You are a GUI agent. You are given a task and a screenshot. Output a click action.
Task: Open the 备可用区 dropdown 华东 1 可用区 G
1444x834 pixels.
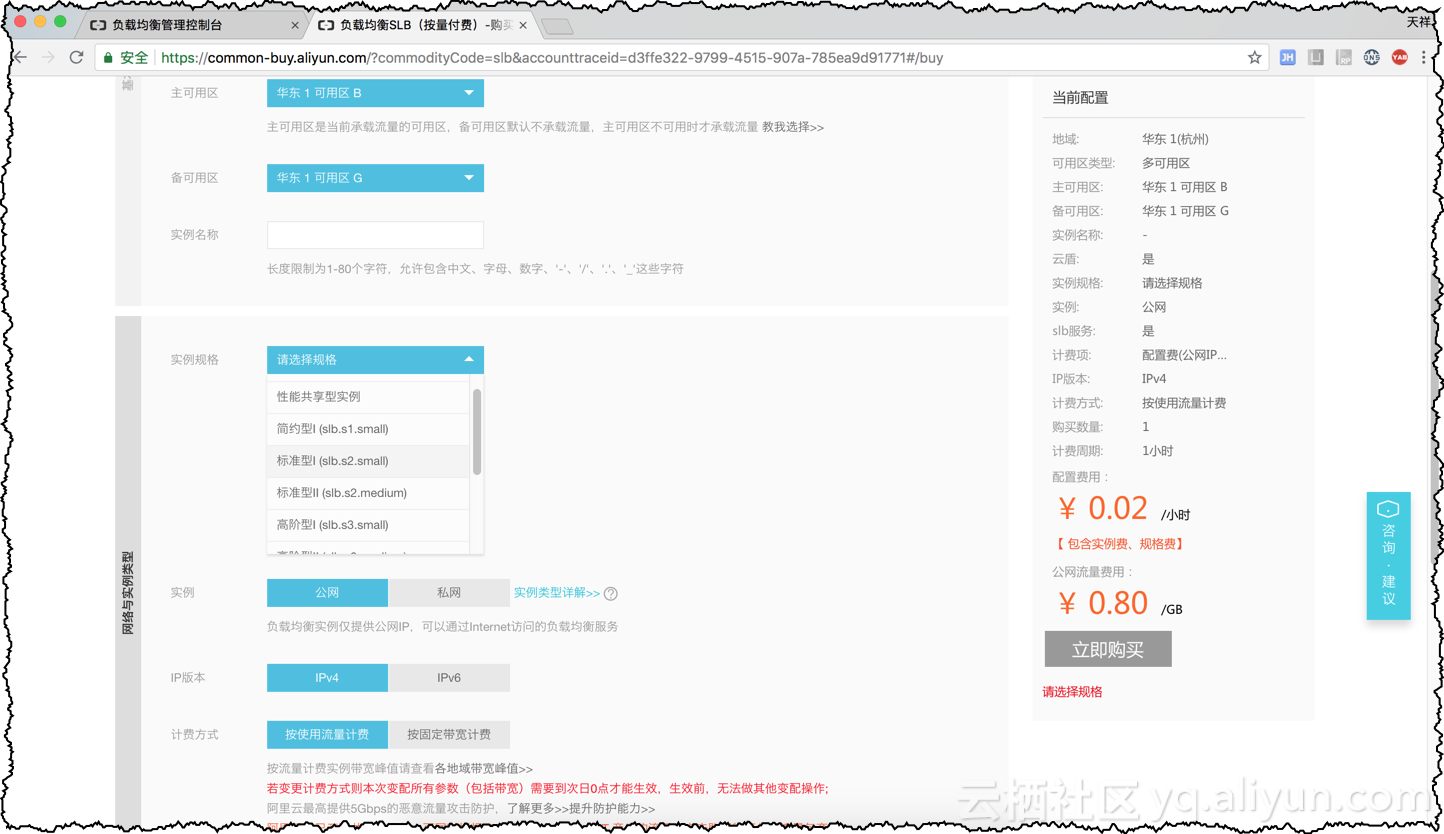pos(375,178)
